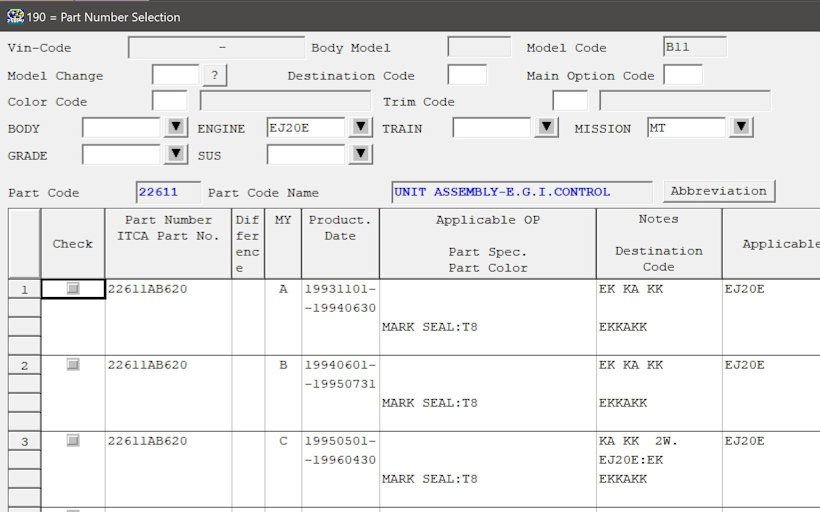Click 22611AB620 in row 3
Image resolution: width=820 pixels, height=512 pixels.
[147, 441]
